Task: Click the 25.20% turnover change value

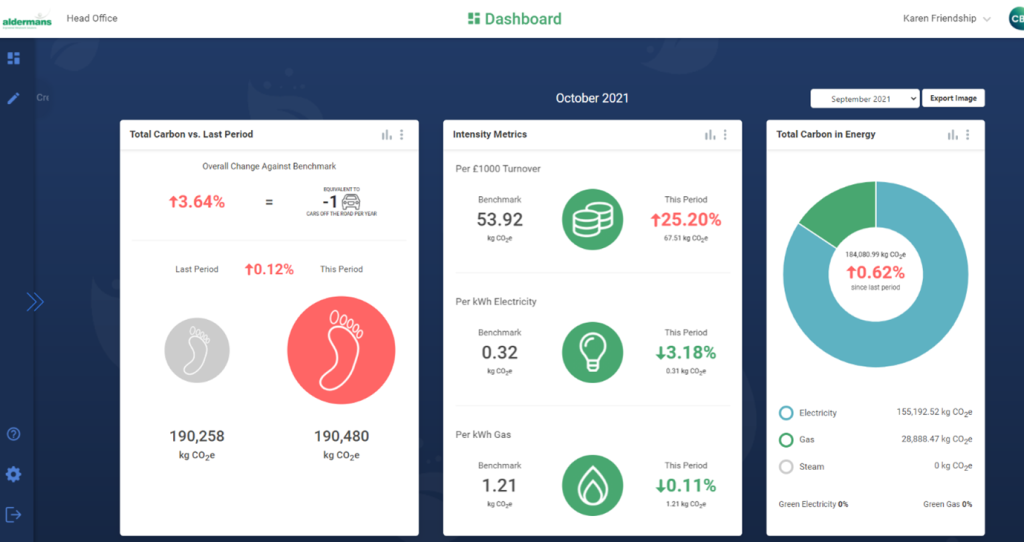Action: pyautogui.click(x=686, y=220)
